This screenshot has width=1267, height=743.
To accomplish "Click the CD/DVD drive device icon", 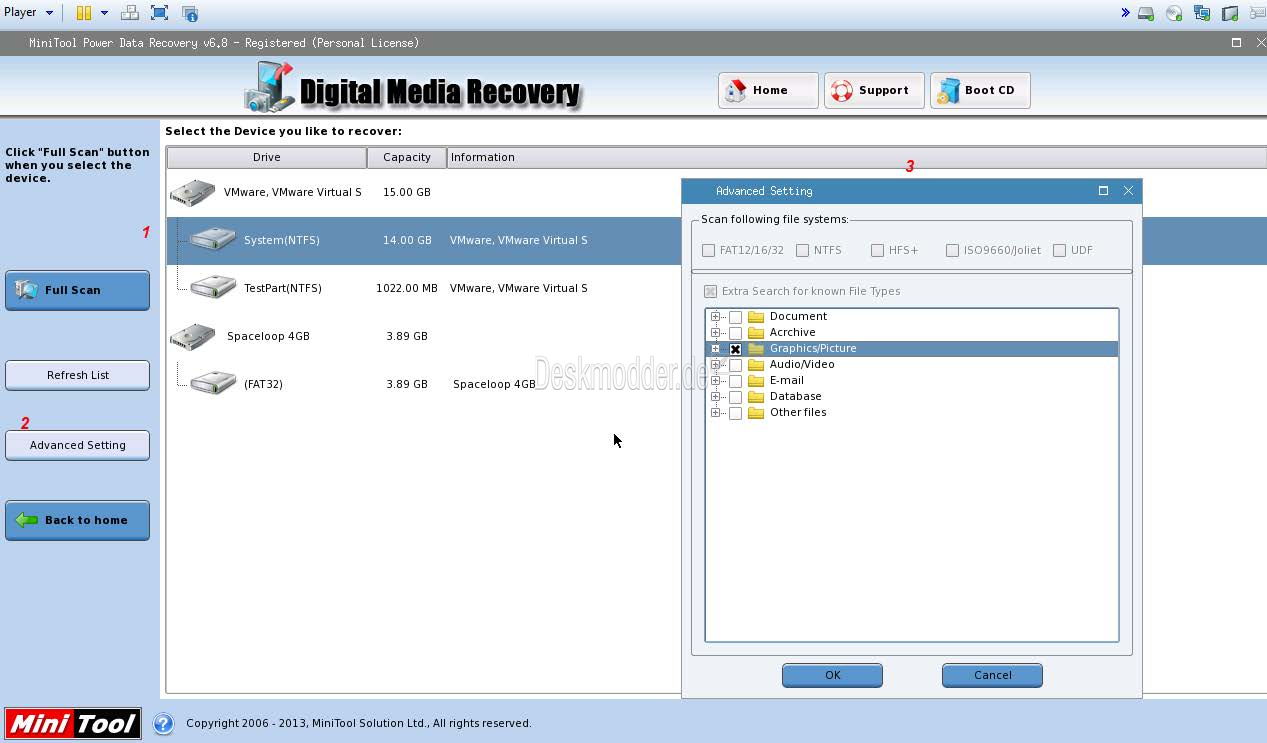I will tap(1174, 13).
